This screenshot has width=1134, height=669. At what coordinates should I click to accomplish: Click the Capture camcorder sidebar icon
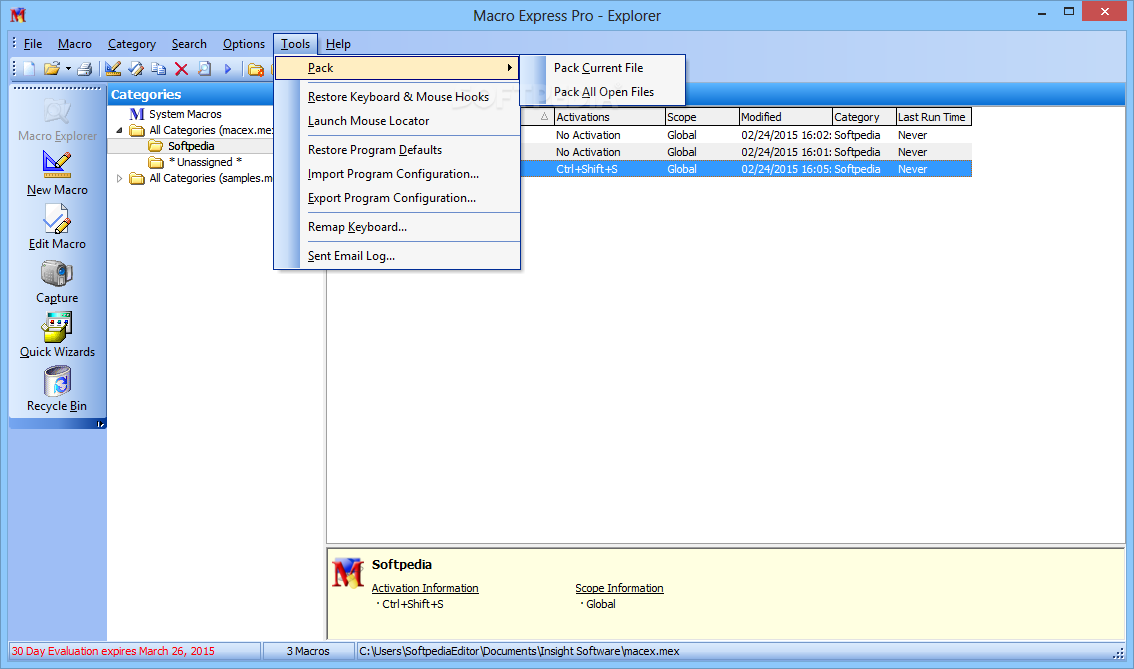point(57,273)
